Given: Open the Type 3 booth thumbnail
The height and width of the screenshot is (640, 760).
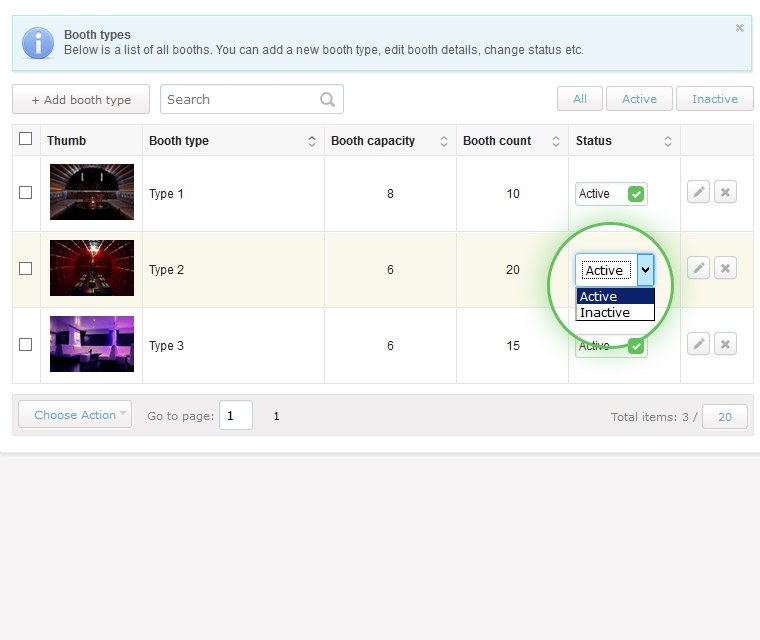Looking at the screenshot, I should click(92, 344).
